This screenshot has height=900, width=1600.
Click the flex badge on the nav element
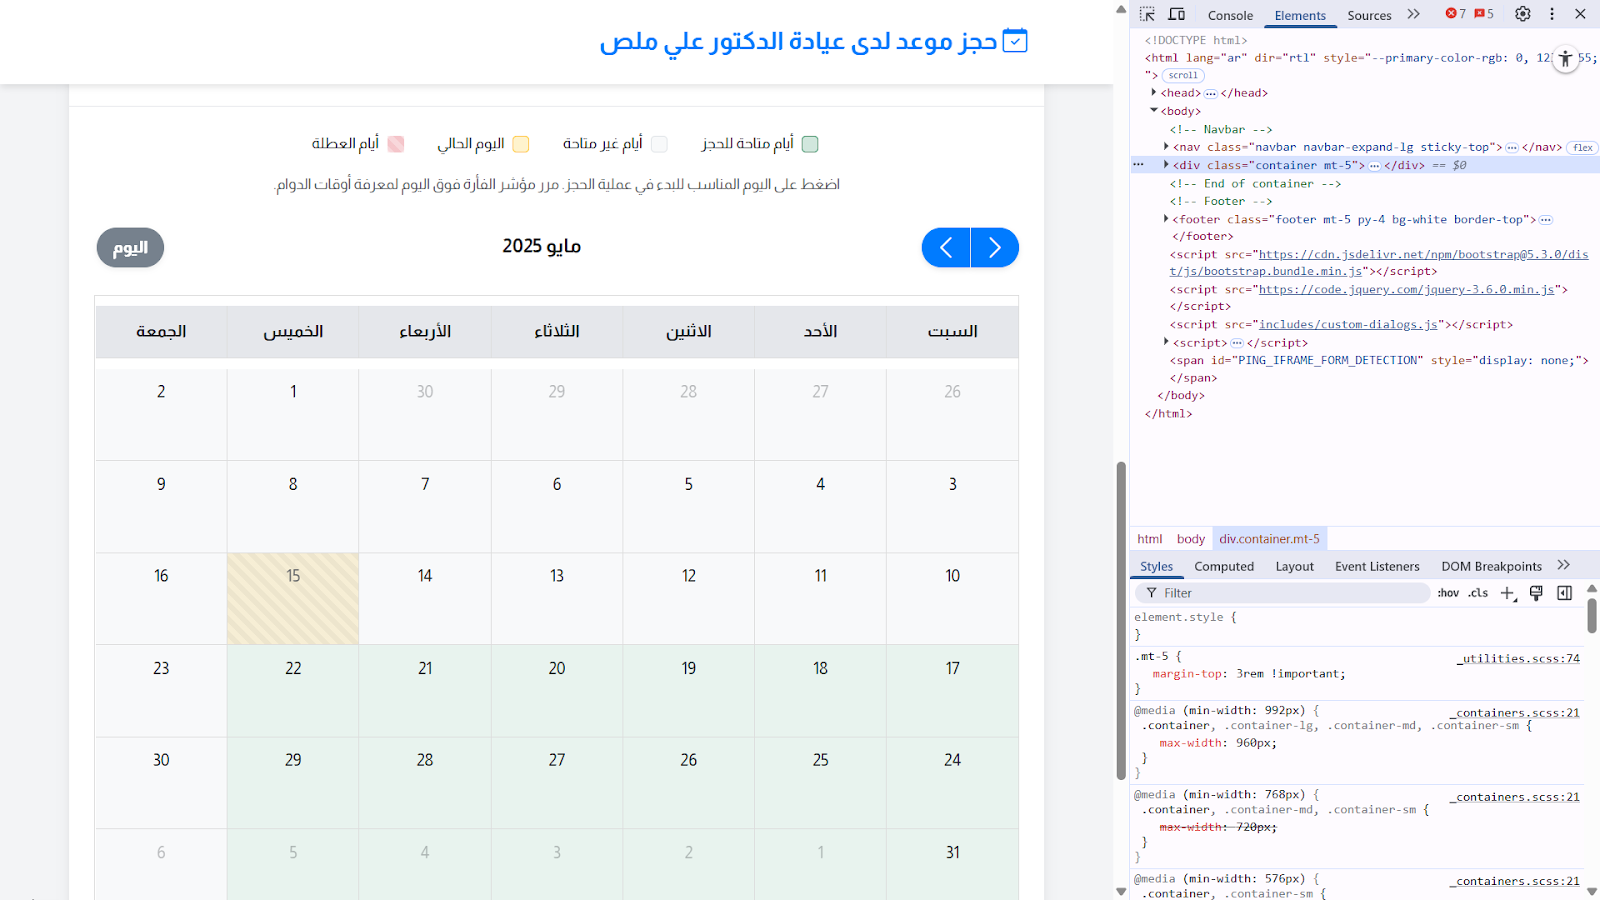1582,147
